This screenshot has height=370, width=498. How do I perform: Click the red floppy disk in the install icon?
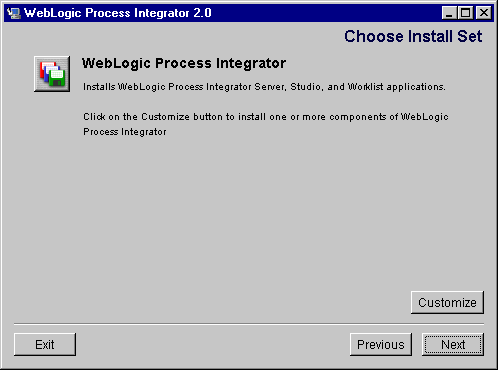45,68
